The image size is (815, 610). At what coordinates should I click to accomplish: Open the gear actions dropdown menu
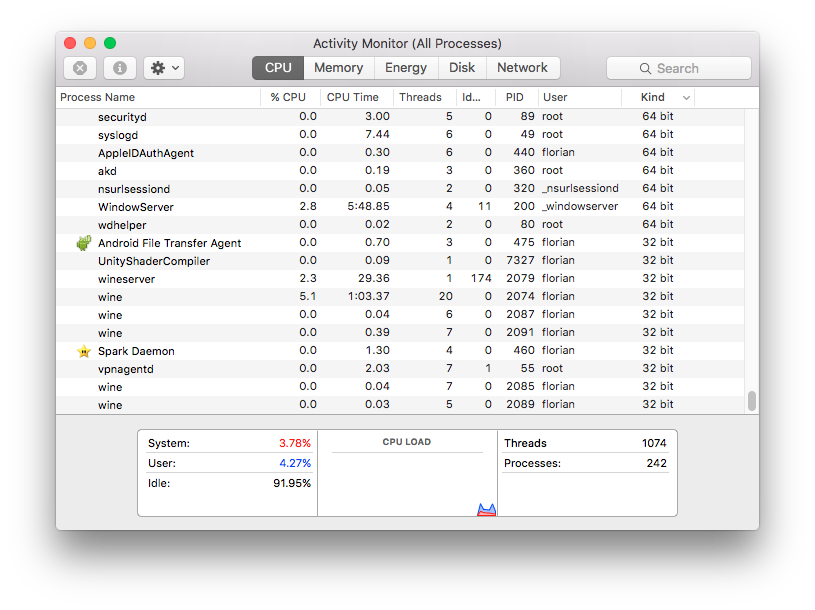(164, 68)
